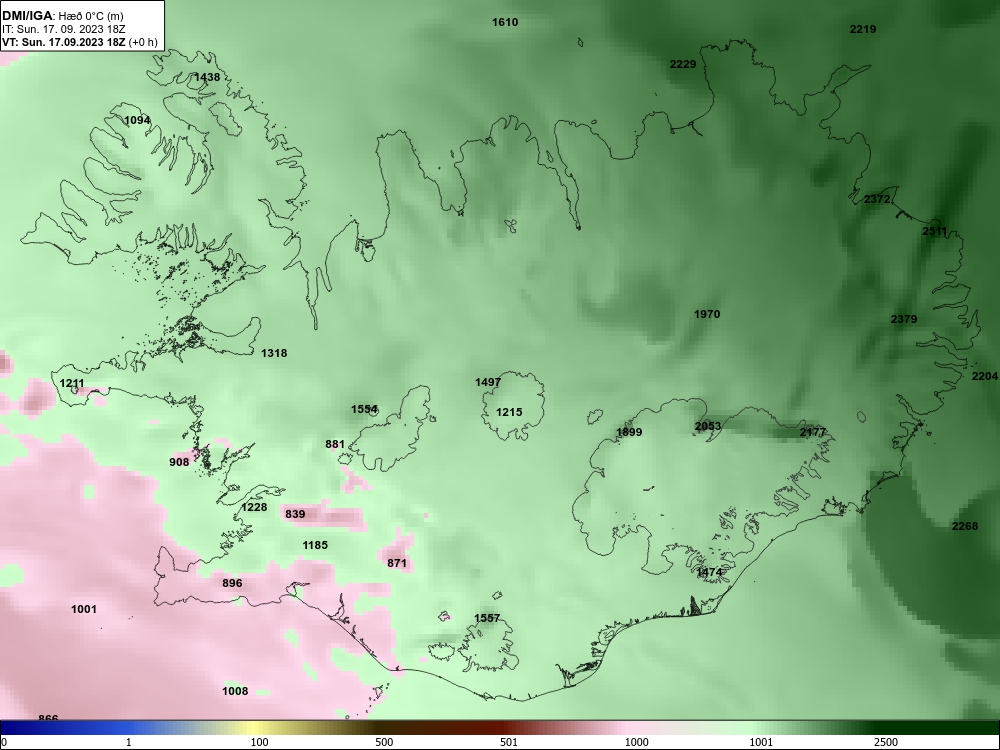Click the 1474 height value
Image resolution: width=1000 pixels, height=750 pixels.
click(x=709, y=572)
